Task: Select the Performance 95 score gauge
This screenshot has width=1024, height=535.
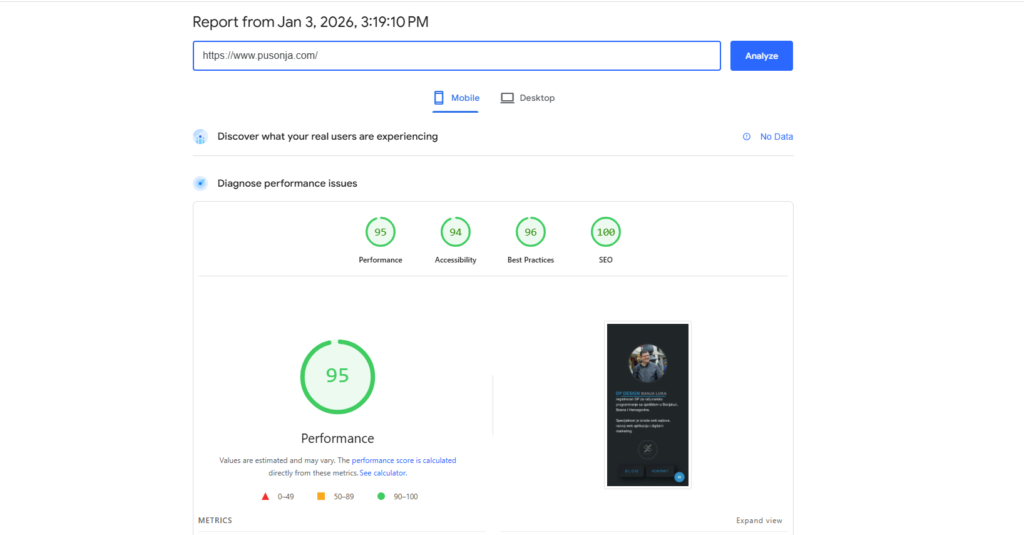Action: tap(380, 232)
